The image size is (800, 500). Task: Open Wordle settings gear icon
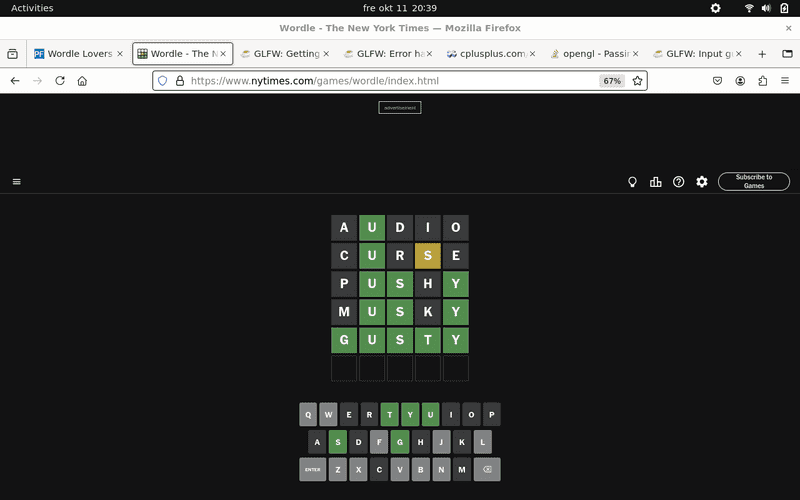[702, 182]
